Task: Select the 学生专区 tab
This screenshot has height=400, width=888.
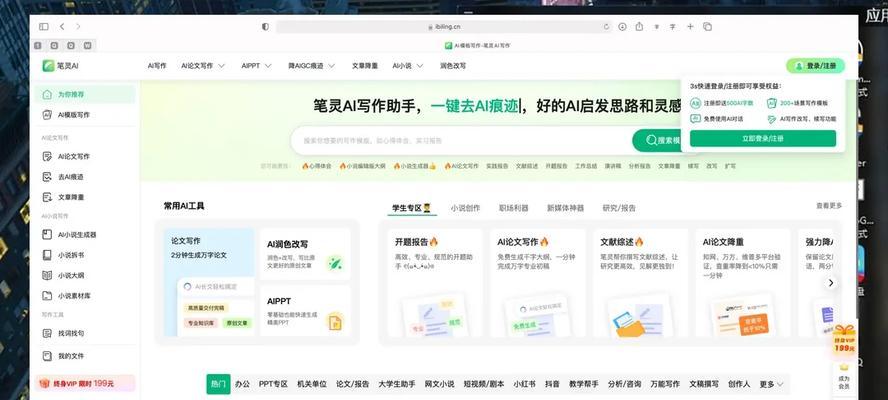Action: [x=412, y=208]
